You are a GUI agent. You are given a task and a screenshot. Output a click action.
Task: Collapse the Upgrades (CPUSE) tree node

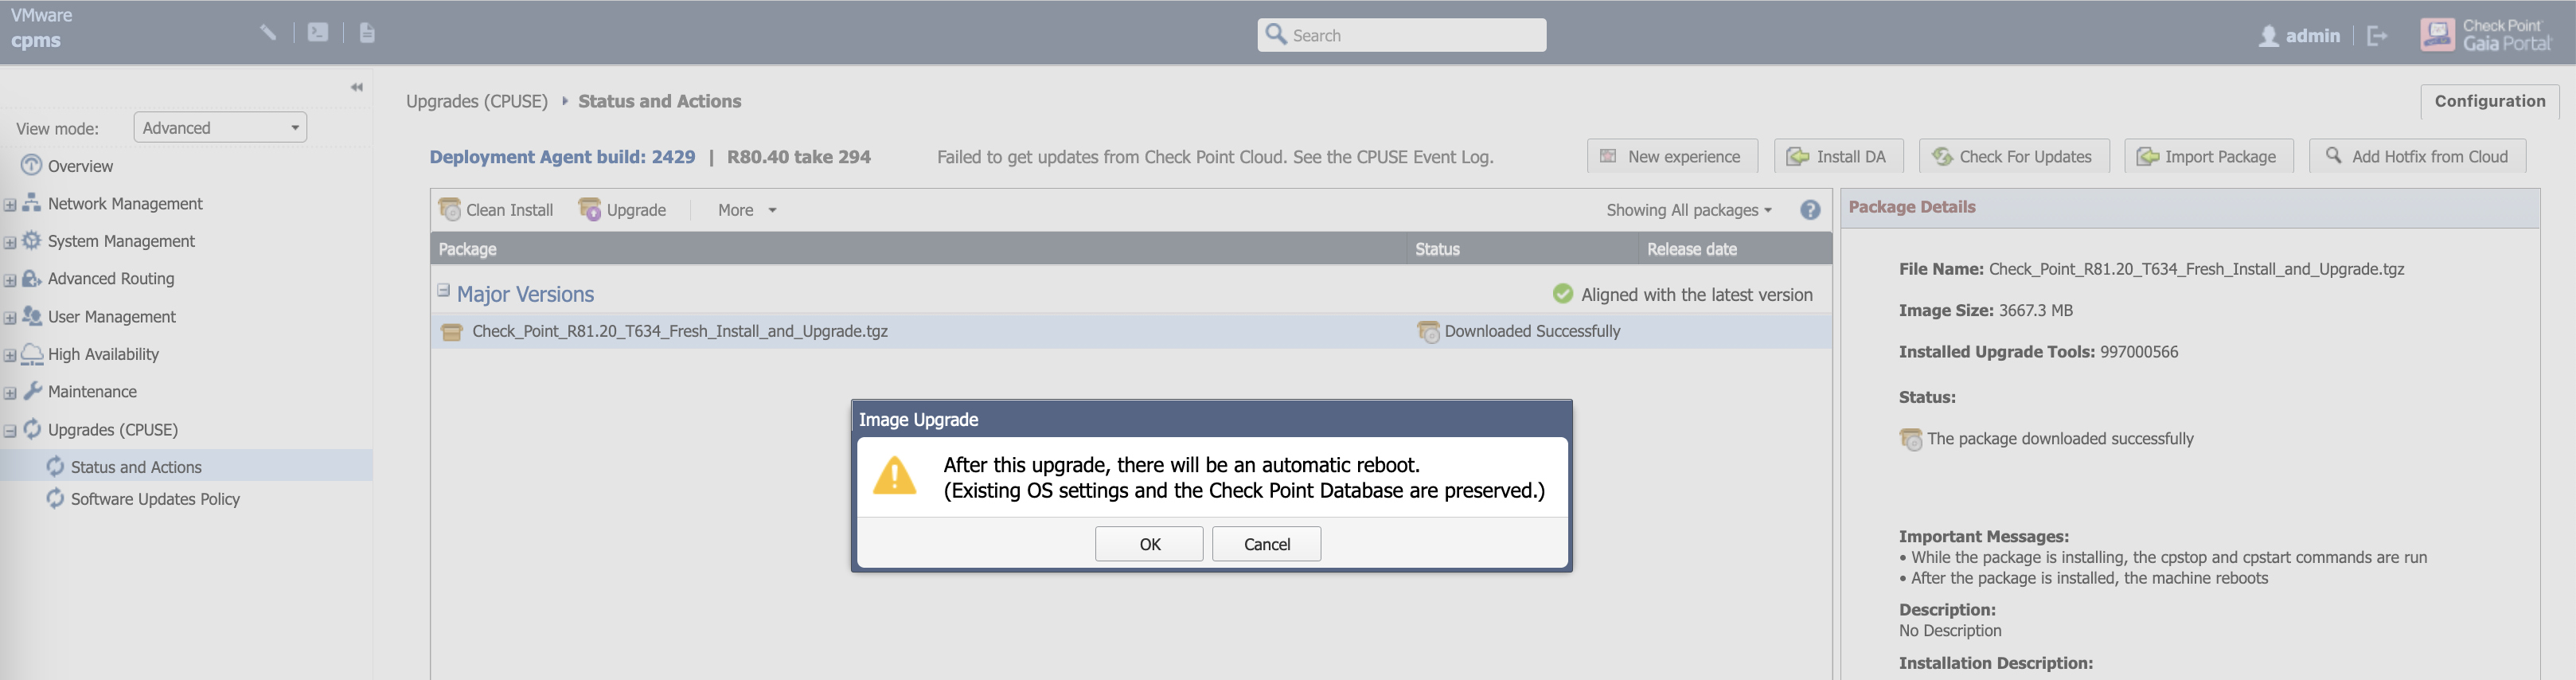click(10, 430)
